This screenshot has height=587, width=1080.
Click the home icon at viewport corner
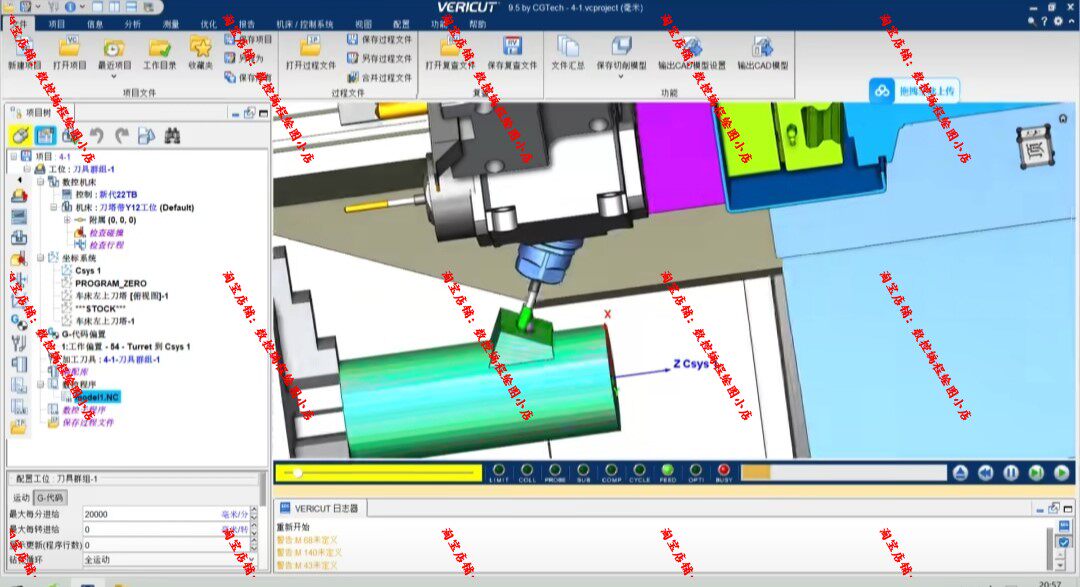point(1063,119)
